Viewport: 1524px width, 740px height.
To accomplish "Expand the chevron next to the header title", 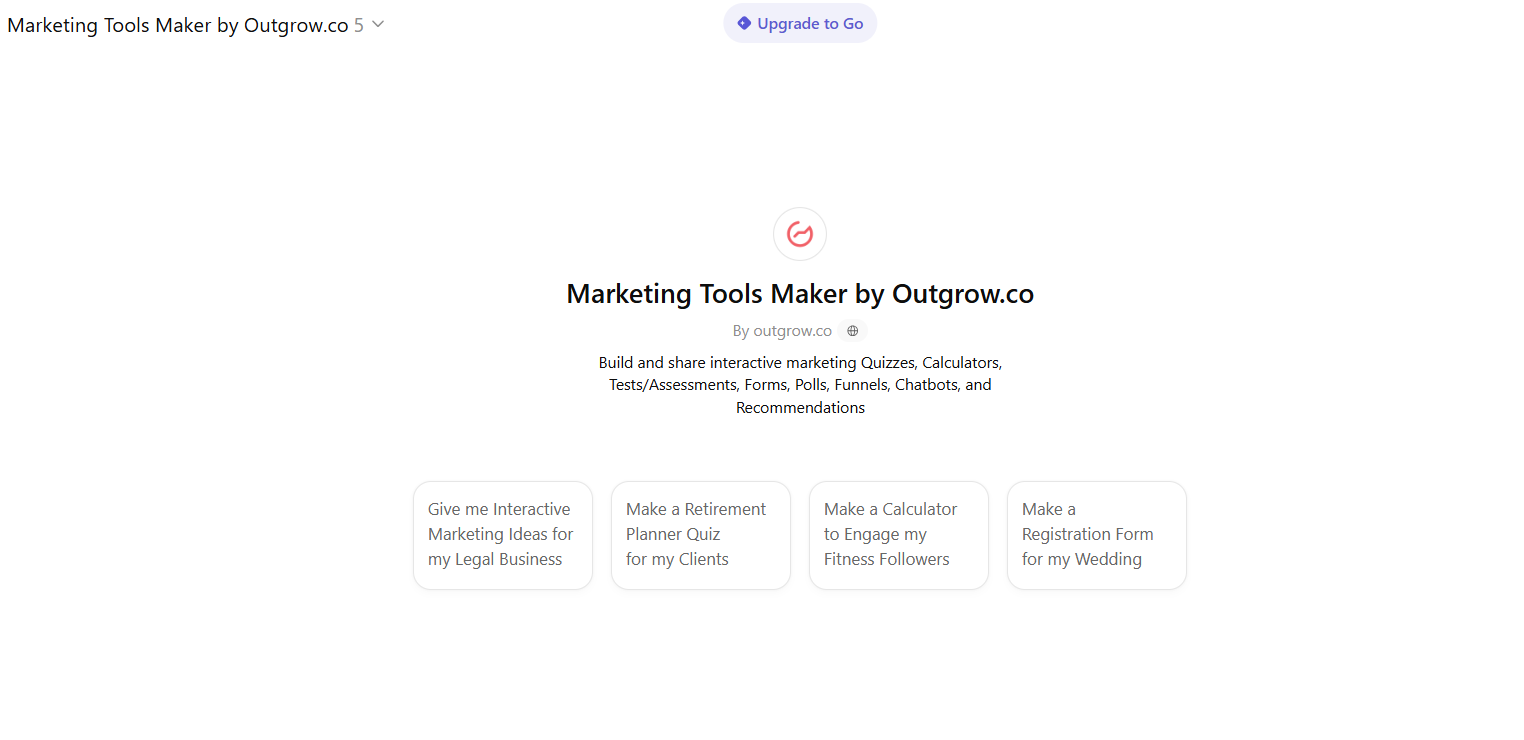I will click(378, 25).
